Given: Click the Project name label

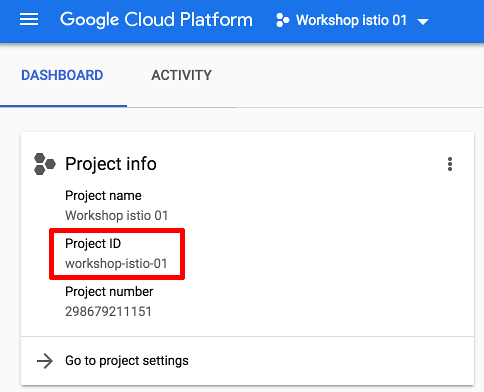Looking at the screenshot, I should pos(103,196).
